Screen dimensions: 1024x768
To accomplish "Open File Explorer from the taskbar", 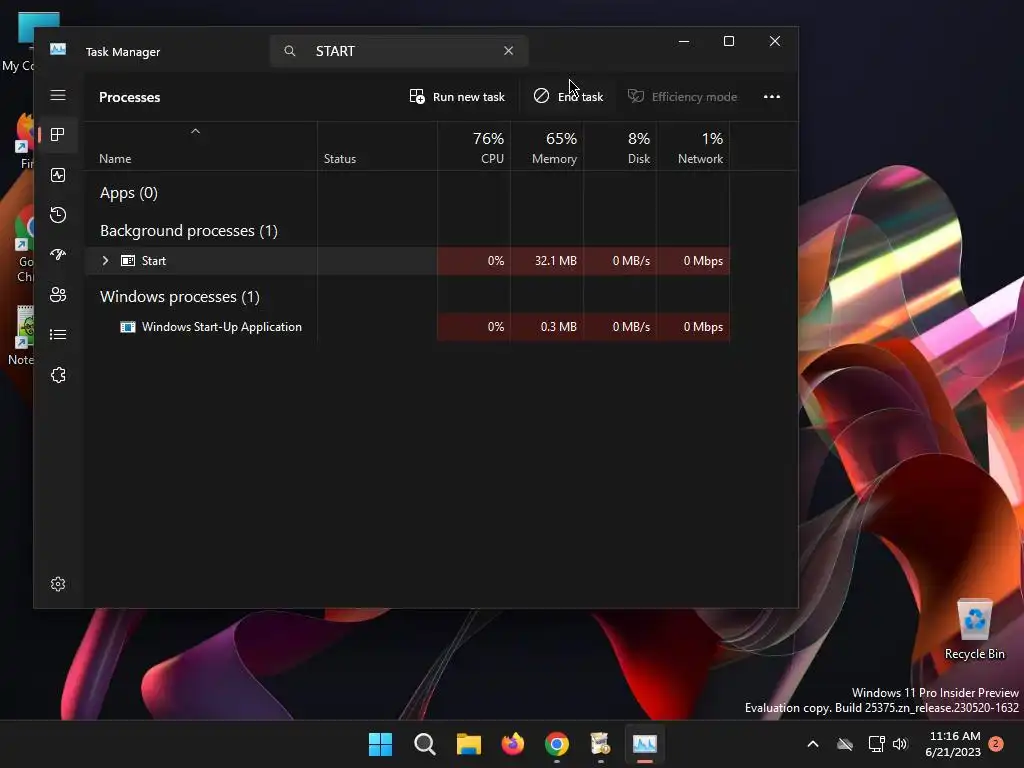I will point(469,744).
